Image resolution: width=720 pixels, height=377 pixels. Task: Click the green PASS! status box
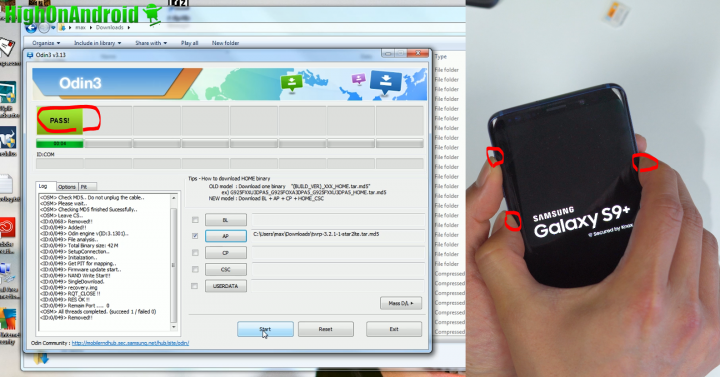[x=60, y=120]
